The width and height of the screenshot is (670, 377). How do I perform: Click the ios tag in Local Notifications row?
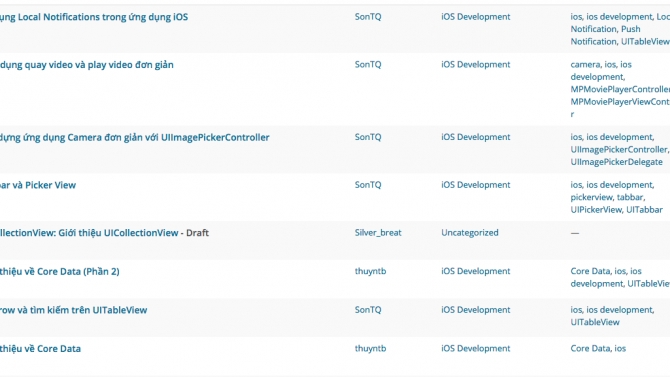(x=576, y=17)
